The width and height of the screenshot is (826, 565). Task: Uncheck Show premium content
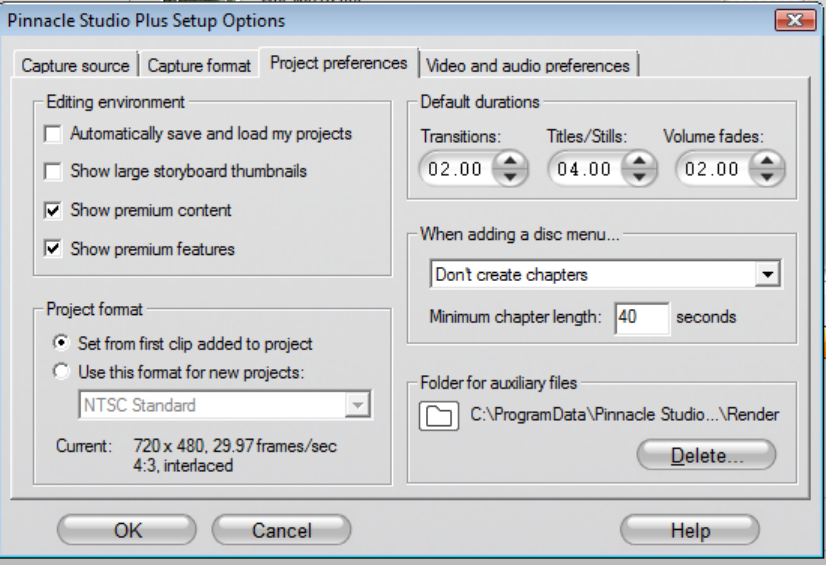pyautogui.click(x=53, y=211)
